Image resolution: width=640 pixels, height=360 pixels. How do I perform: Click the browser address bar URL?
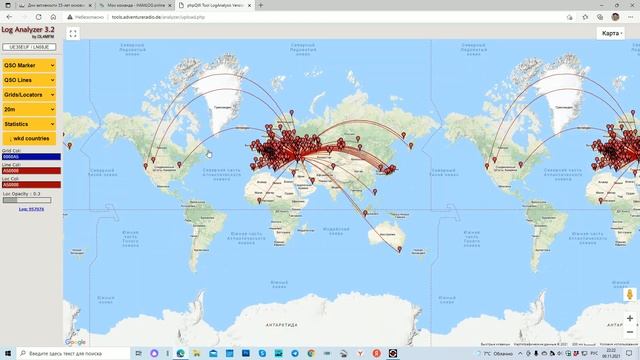158,17
